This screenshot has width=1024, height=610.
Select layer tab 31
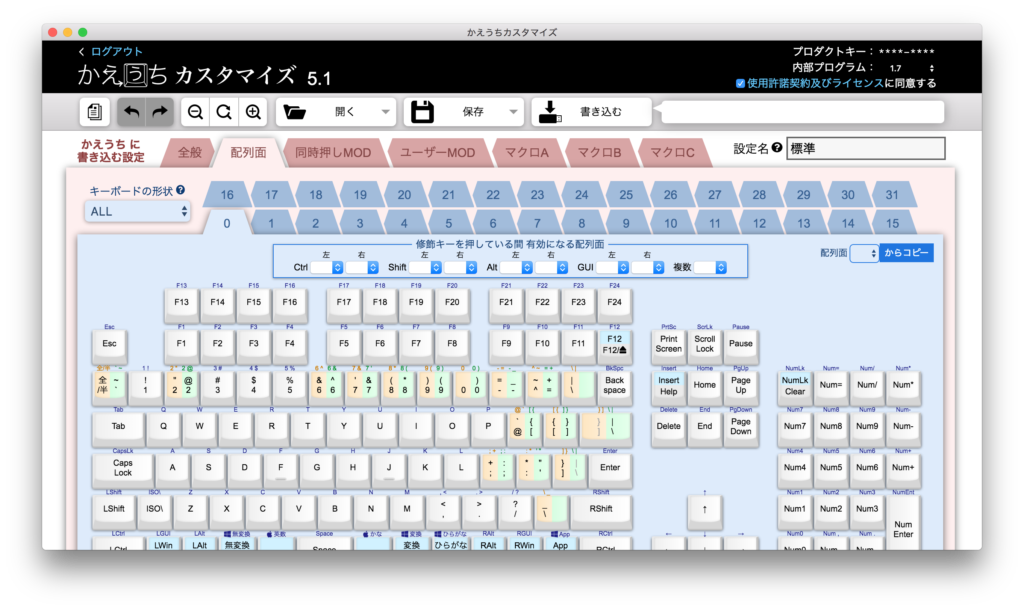coord(892,195)
